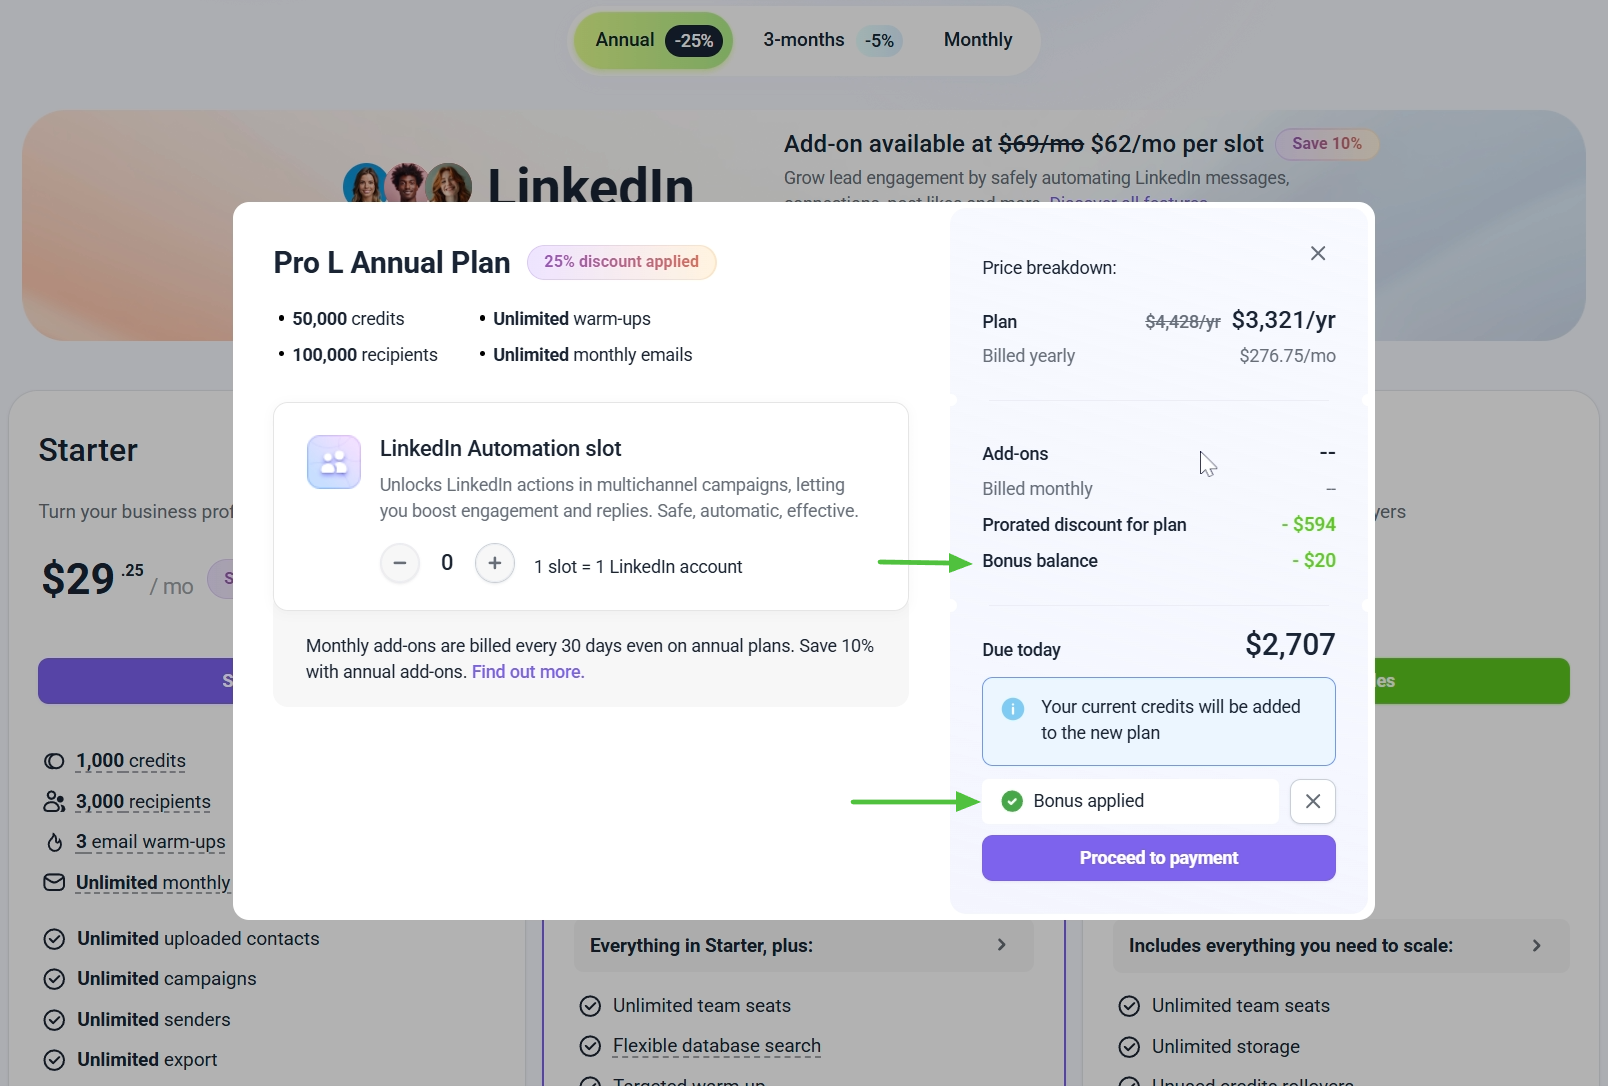This screenshot has height=1086, width=1608.
Task: Select the 3-months billing tab
Action: click(832, 41)
